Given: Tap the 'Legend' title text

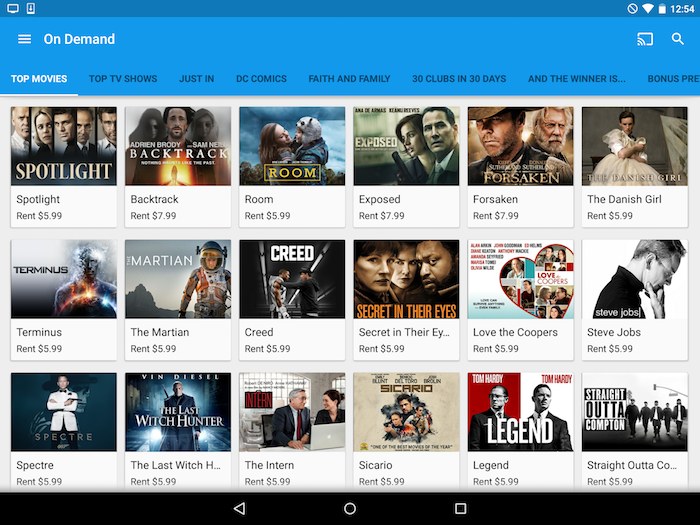Looking at the screenshot, I should click(491, 466).
